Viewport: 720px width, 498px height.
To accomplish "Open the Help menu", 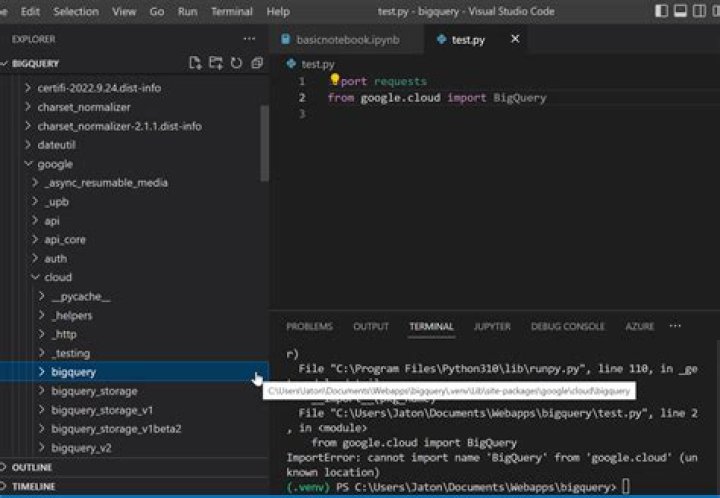I will click(278, 11).
